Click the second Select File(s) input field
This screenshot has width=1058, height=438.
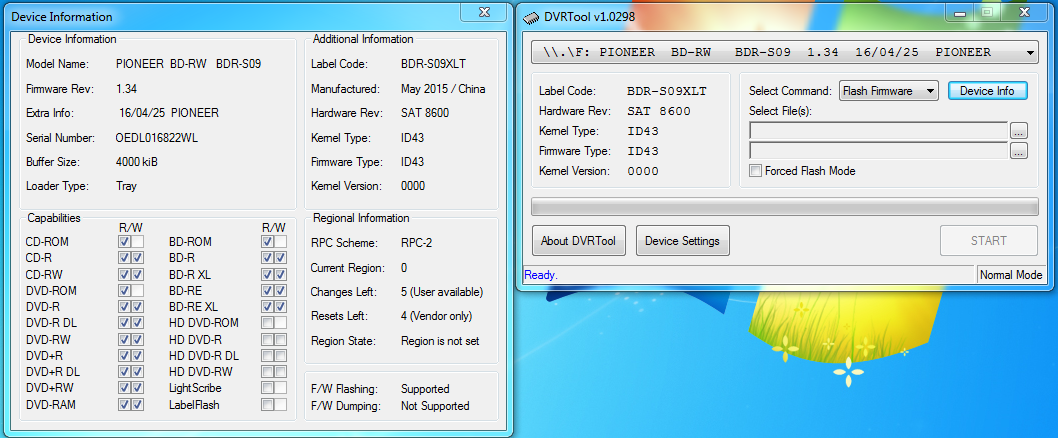click(879, 150)
